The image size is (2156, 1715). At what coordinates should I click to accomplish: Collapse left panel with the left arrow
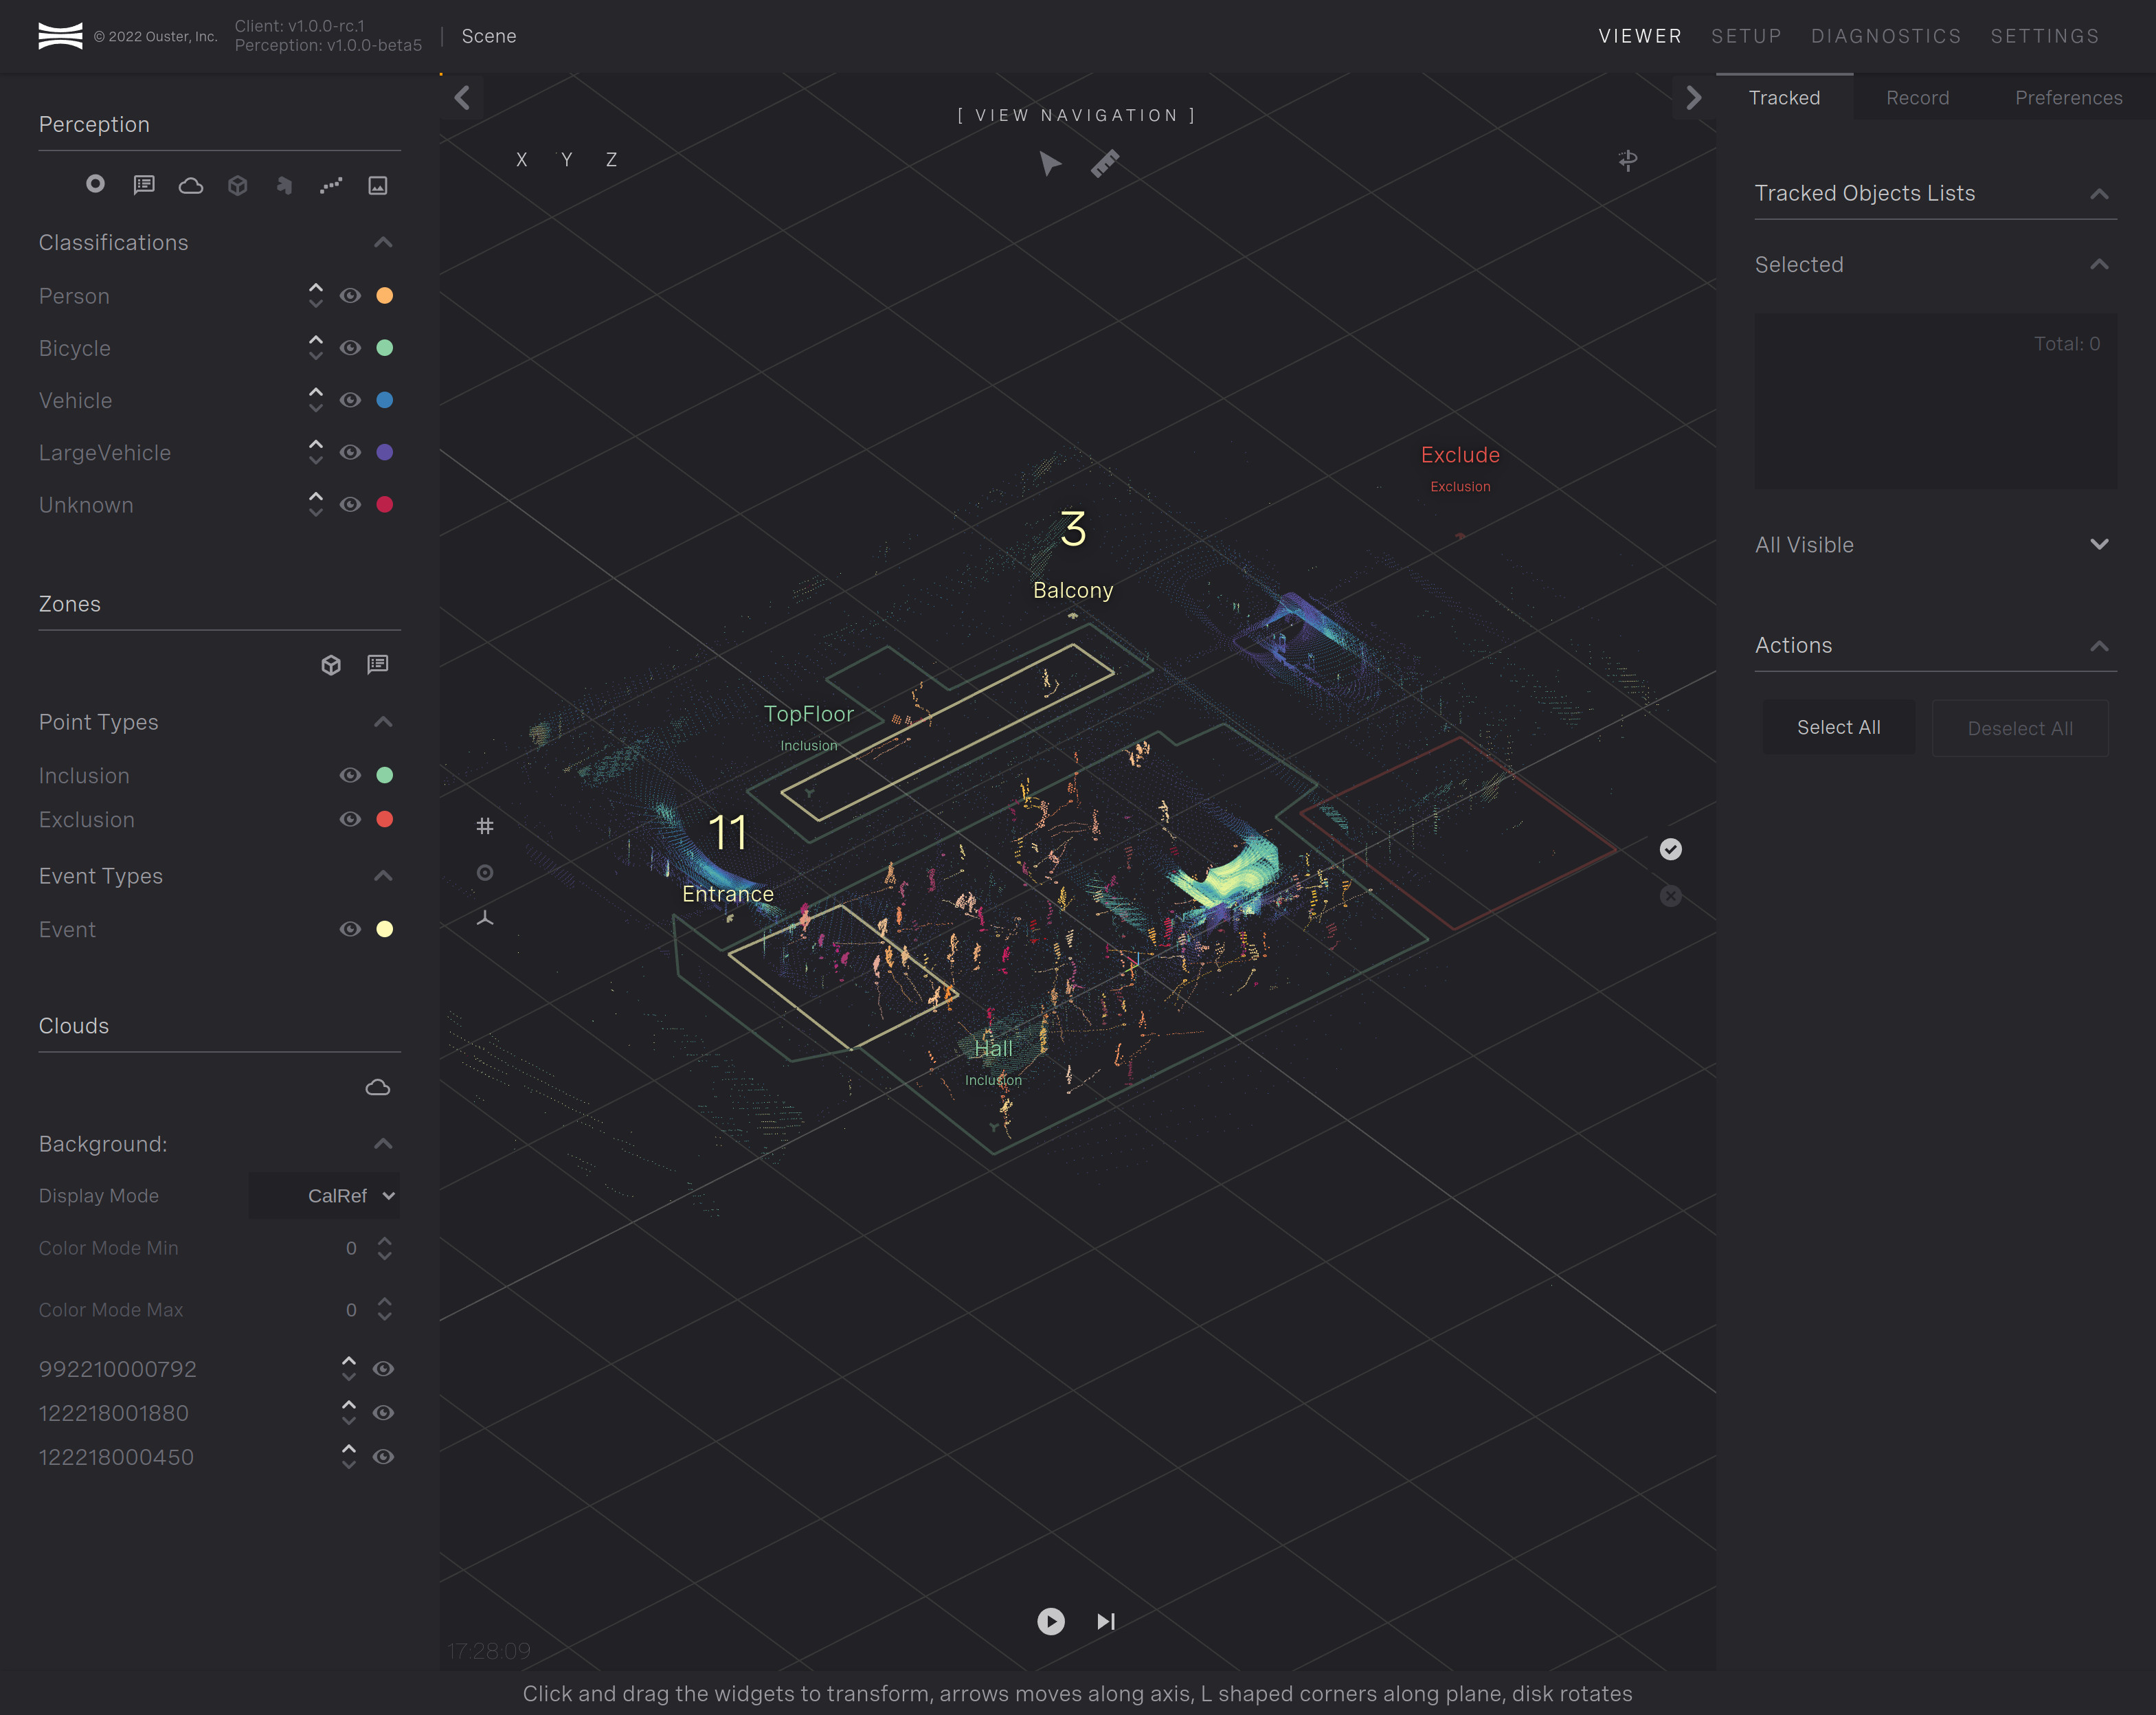pyautogui.click(x=462, y=98)
